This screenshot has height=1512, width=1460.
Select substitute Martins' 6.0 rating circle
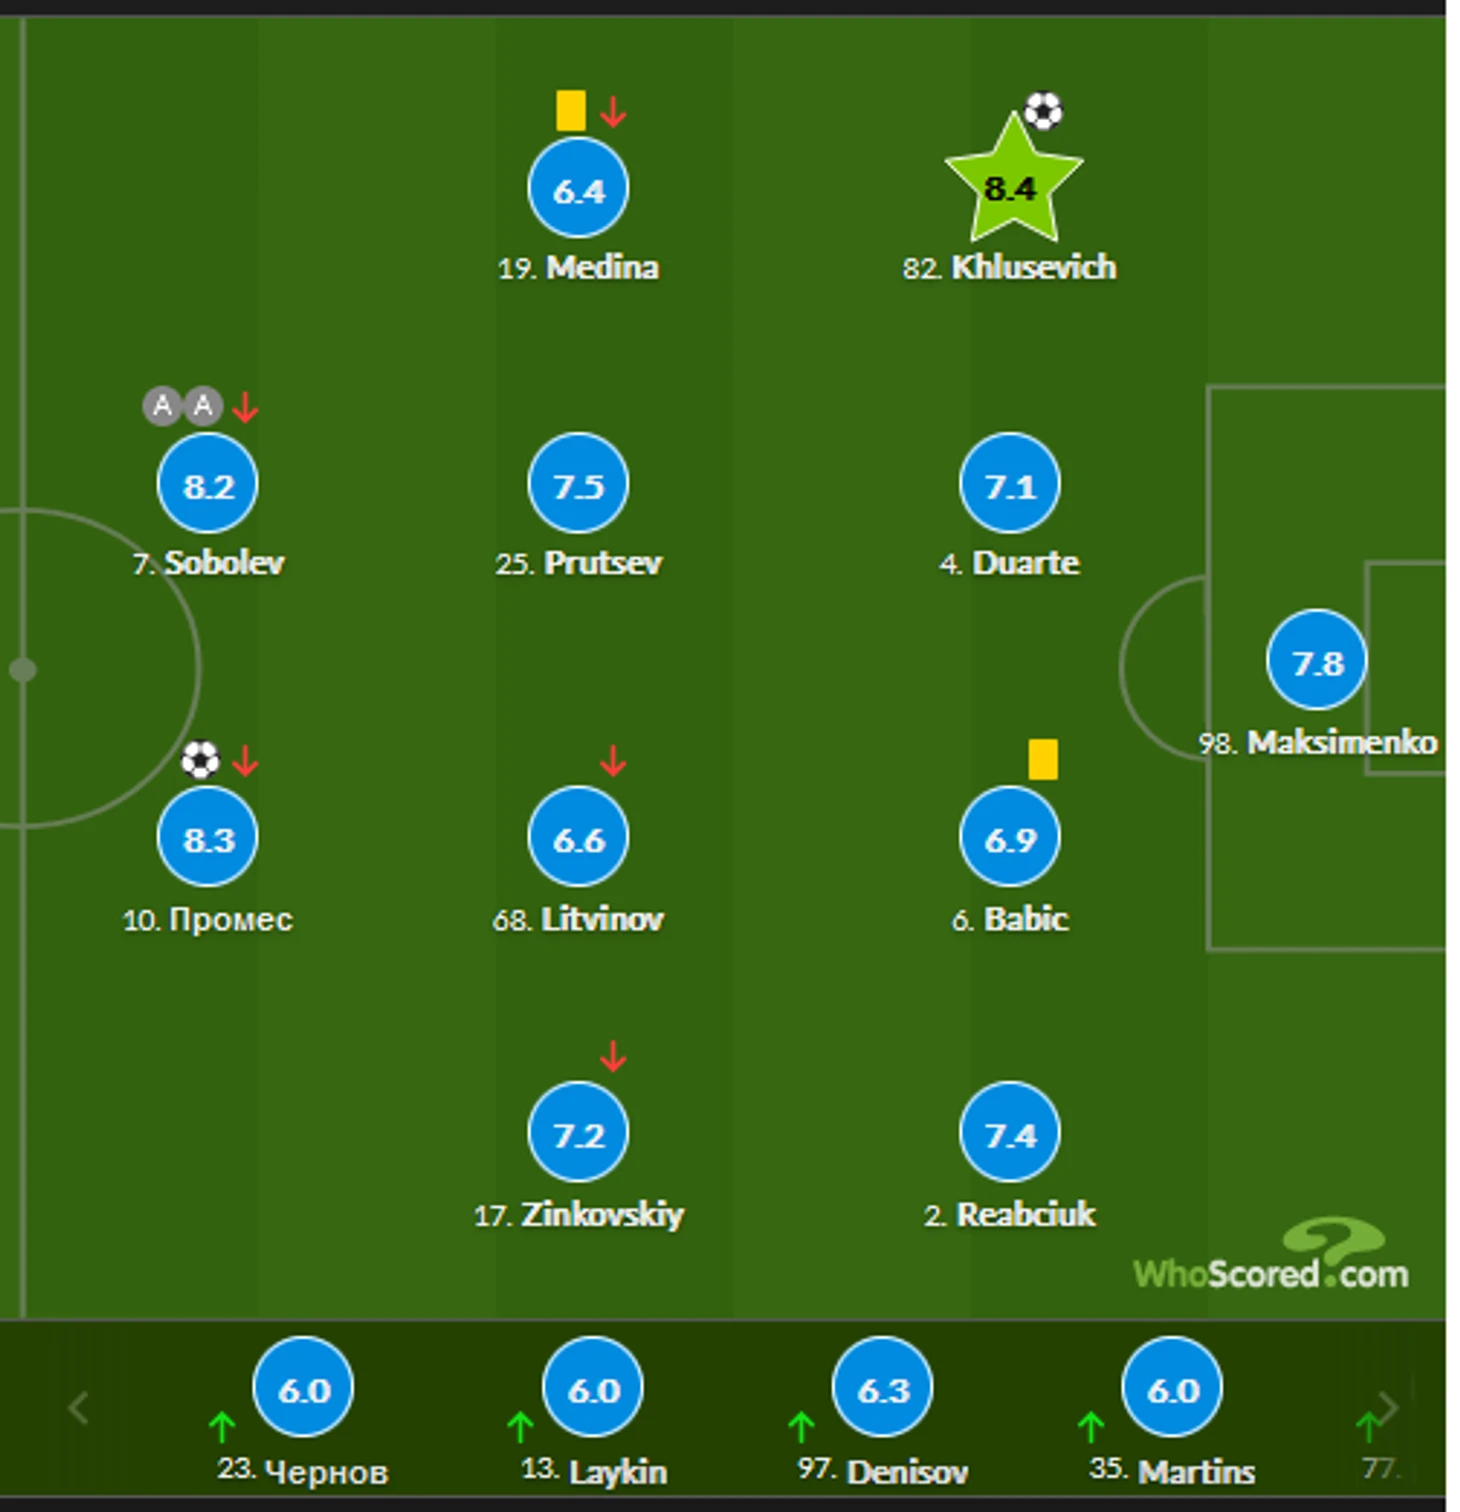pos(1172,1387)
